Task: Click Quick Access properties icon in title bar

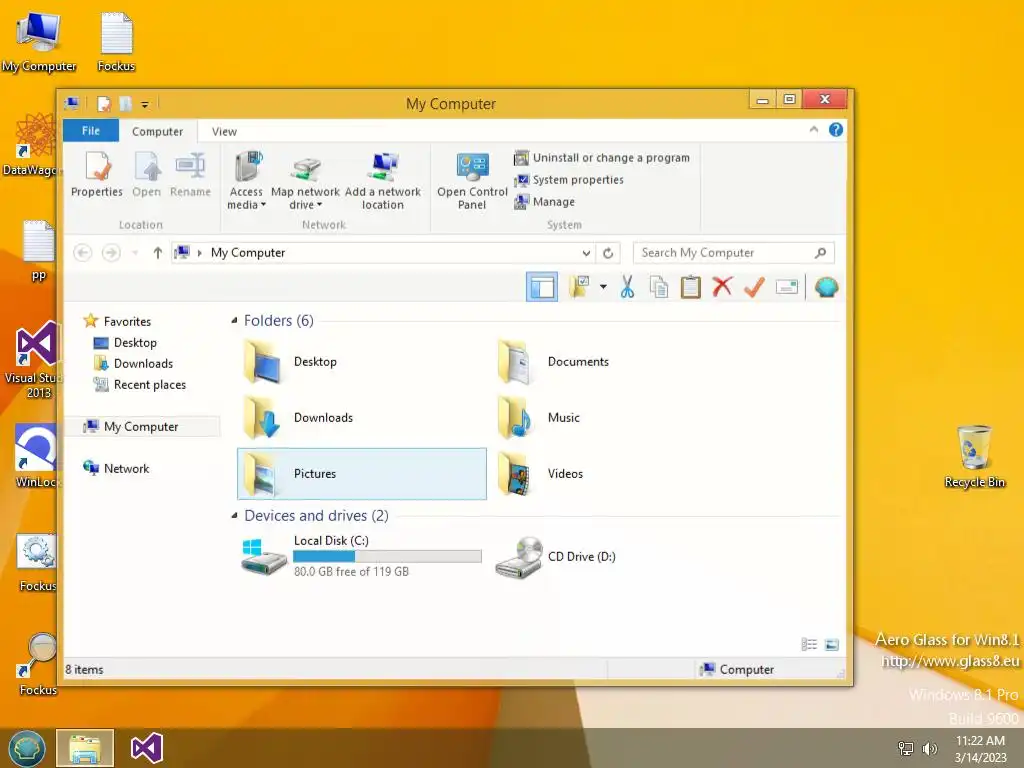Action: click(x=103, y=104)
